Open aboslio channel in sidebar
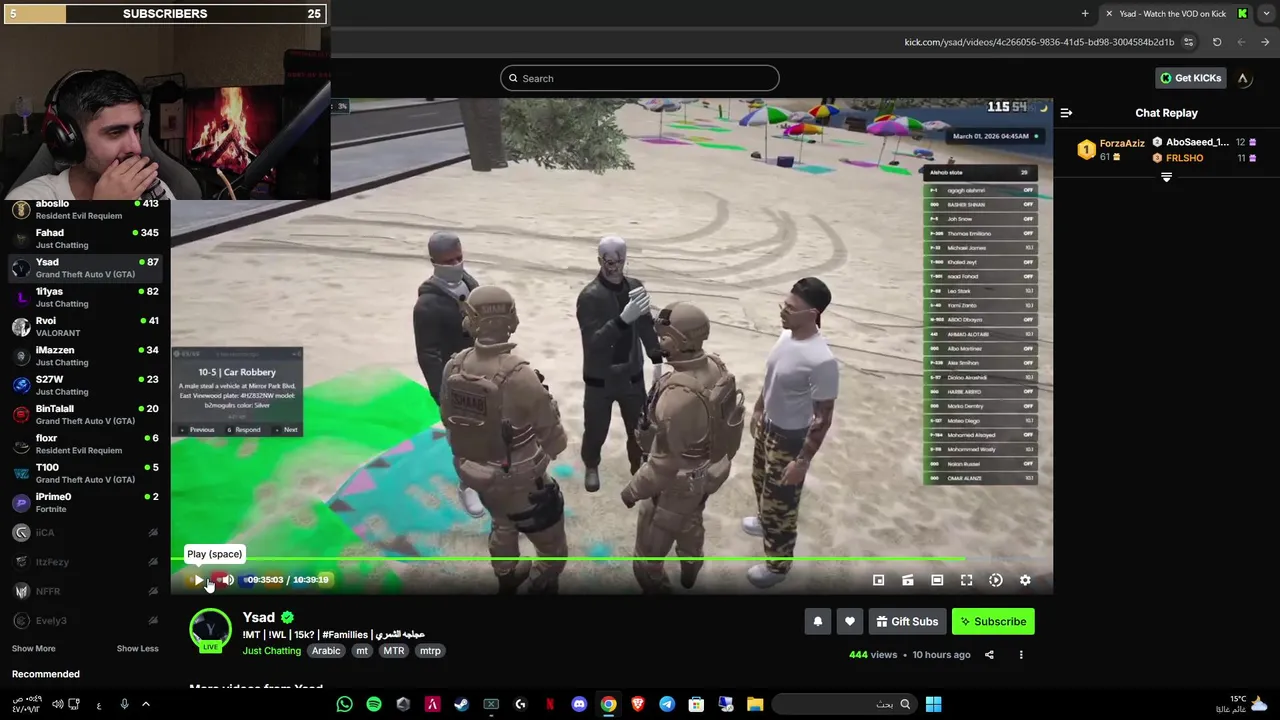The width and height of the screenshot is (1280, 720). tap(85, 209)
